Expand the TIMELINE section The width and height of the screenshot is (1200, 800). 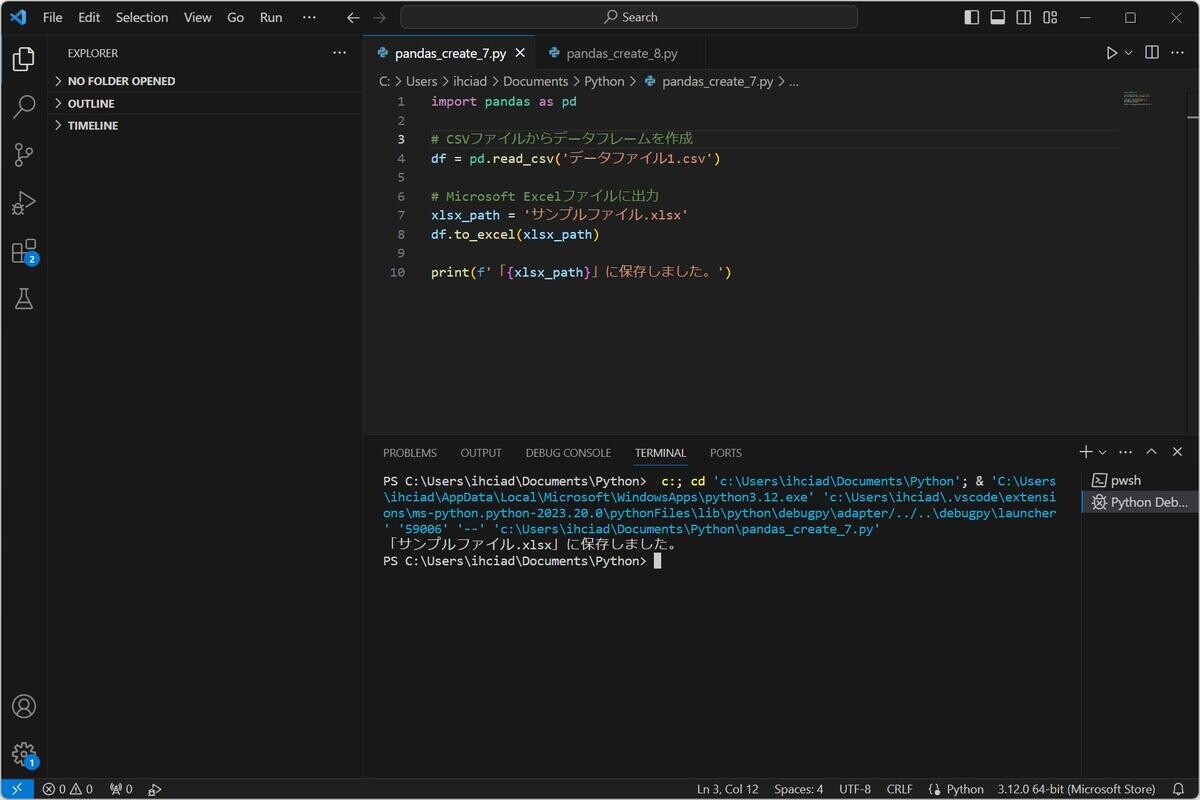[x=92, y=126]
